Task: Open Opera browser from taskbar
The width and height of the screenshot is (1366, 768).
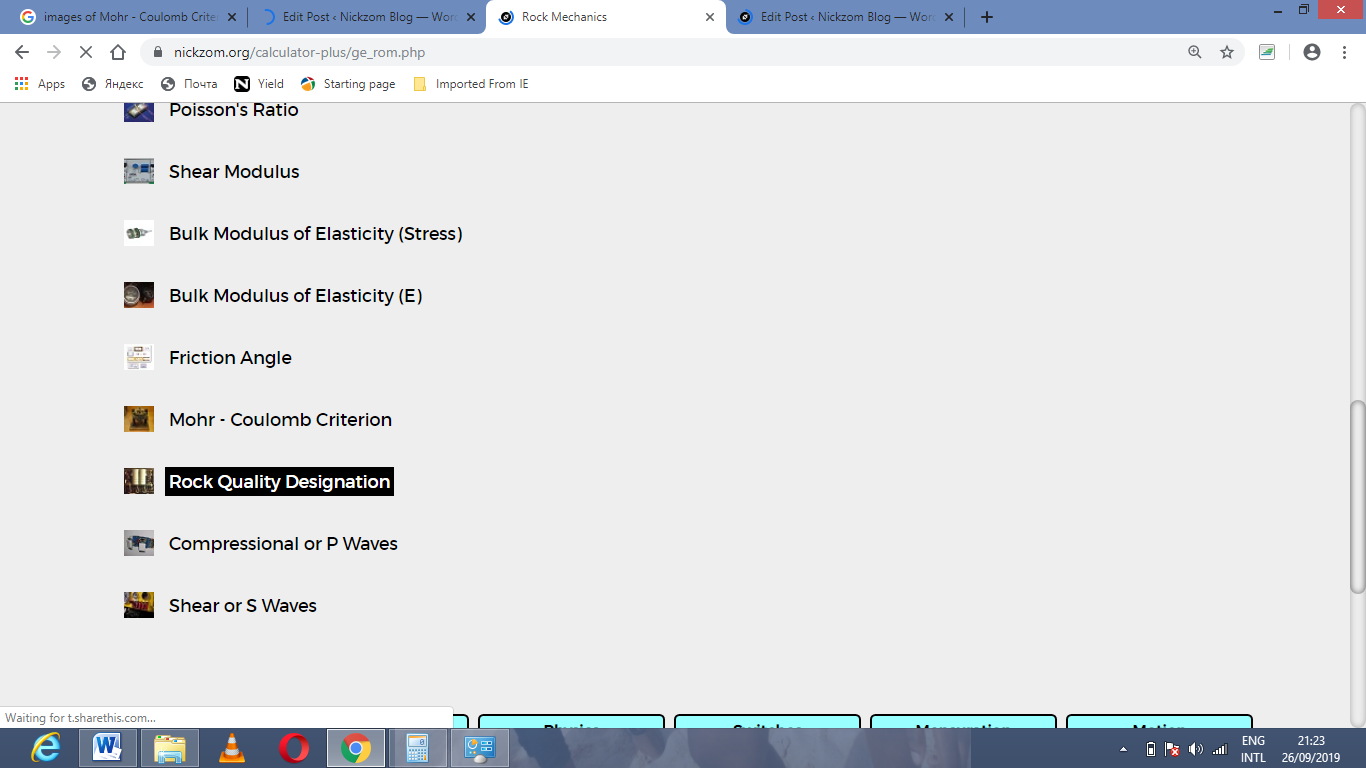Action: [294, 748]
